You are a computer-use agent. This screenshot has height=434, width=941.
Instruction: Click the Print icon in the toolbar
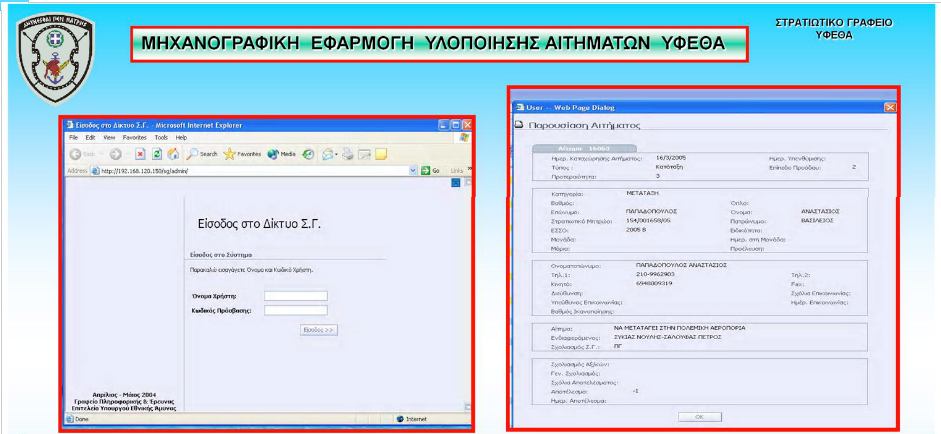(346, 154)
